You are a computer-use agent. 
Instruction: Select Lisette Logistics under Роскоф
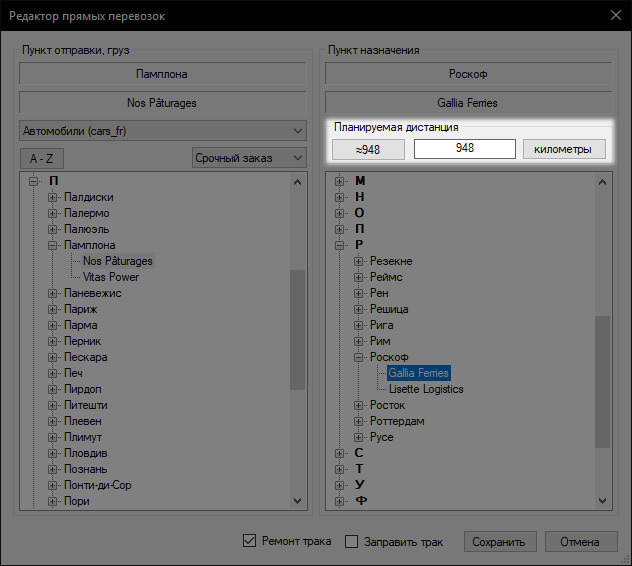pyautogui.click(x=426, y=389)
